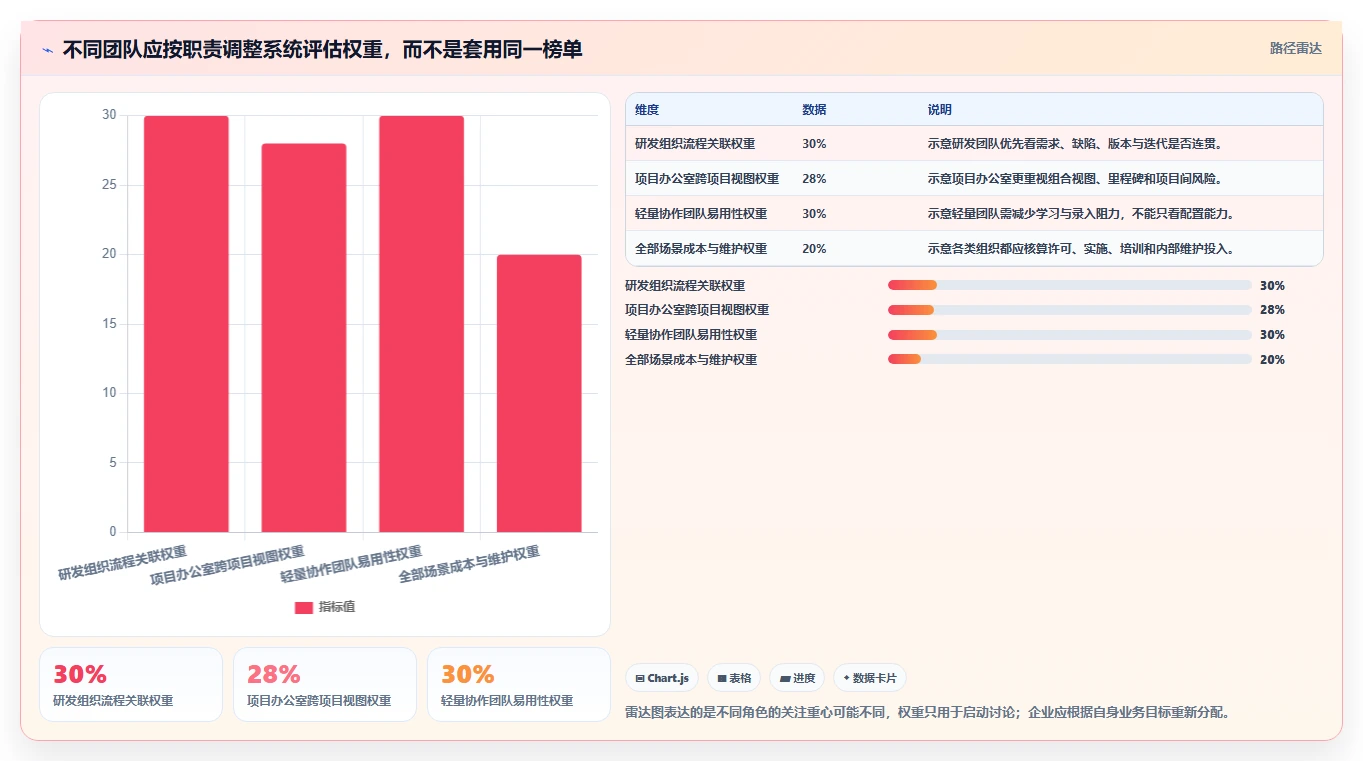Screen dimensions: 1363x761
Task: Click the page title 不同团队应按职责调整系统评估权重，而不是套用同一榜单
Action: [x=322, y=49]
